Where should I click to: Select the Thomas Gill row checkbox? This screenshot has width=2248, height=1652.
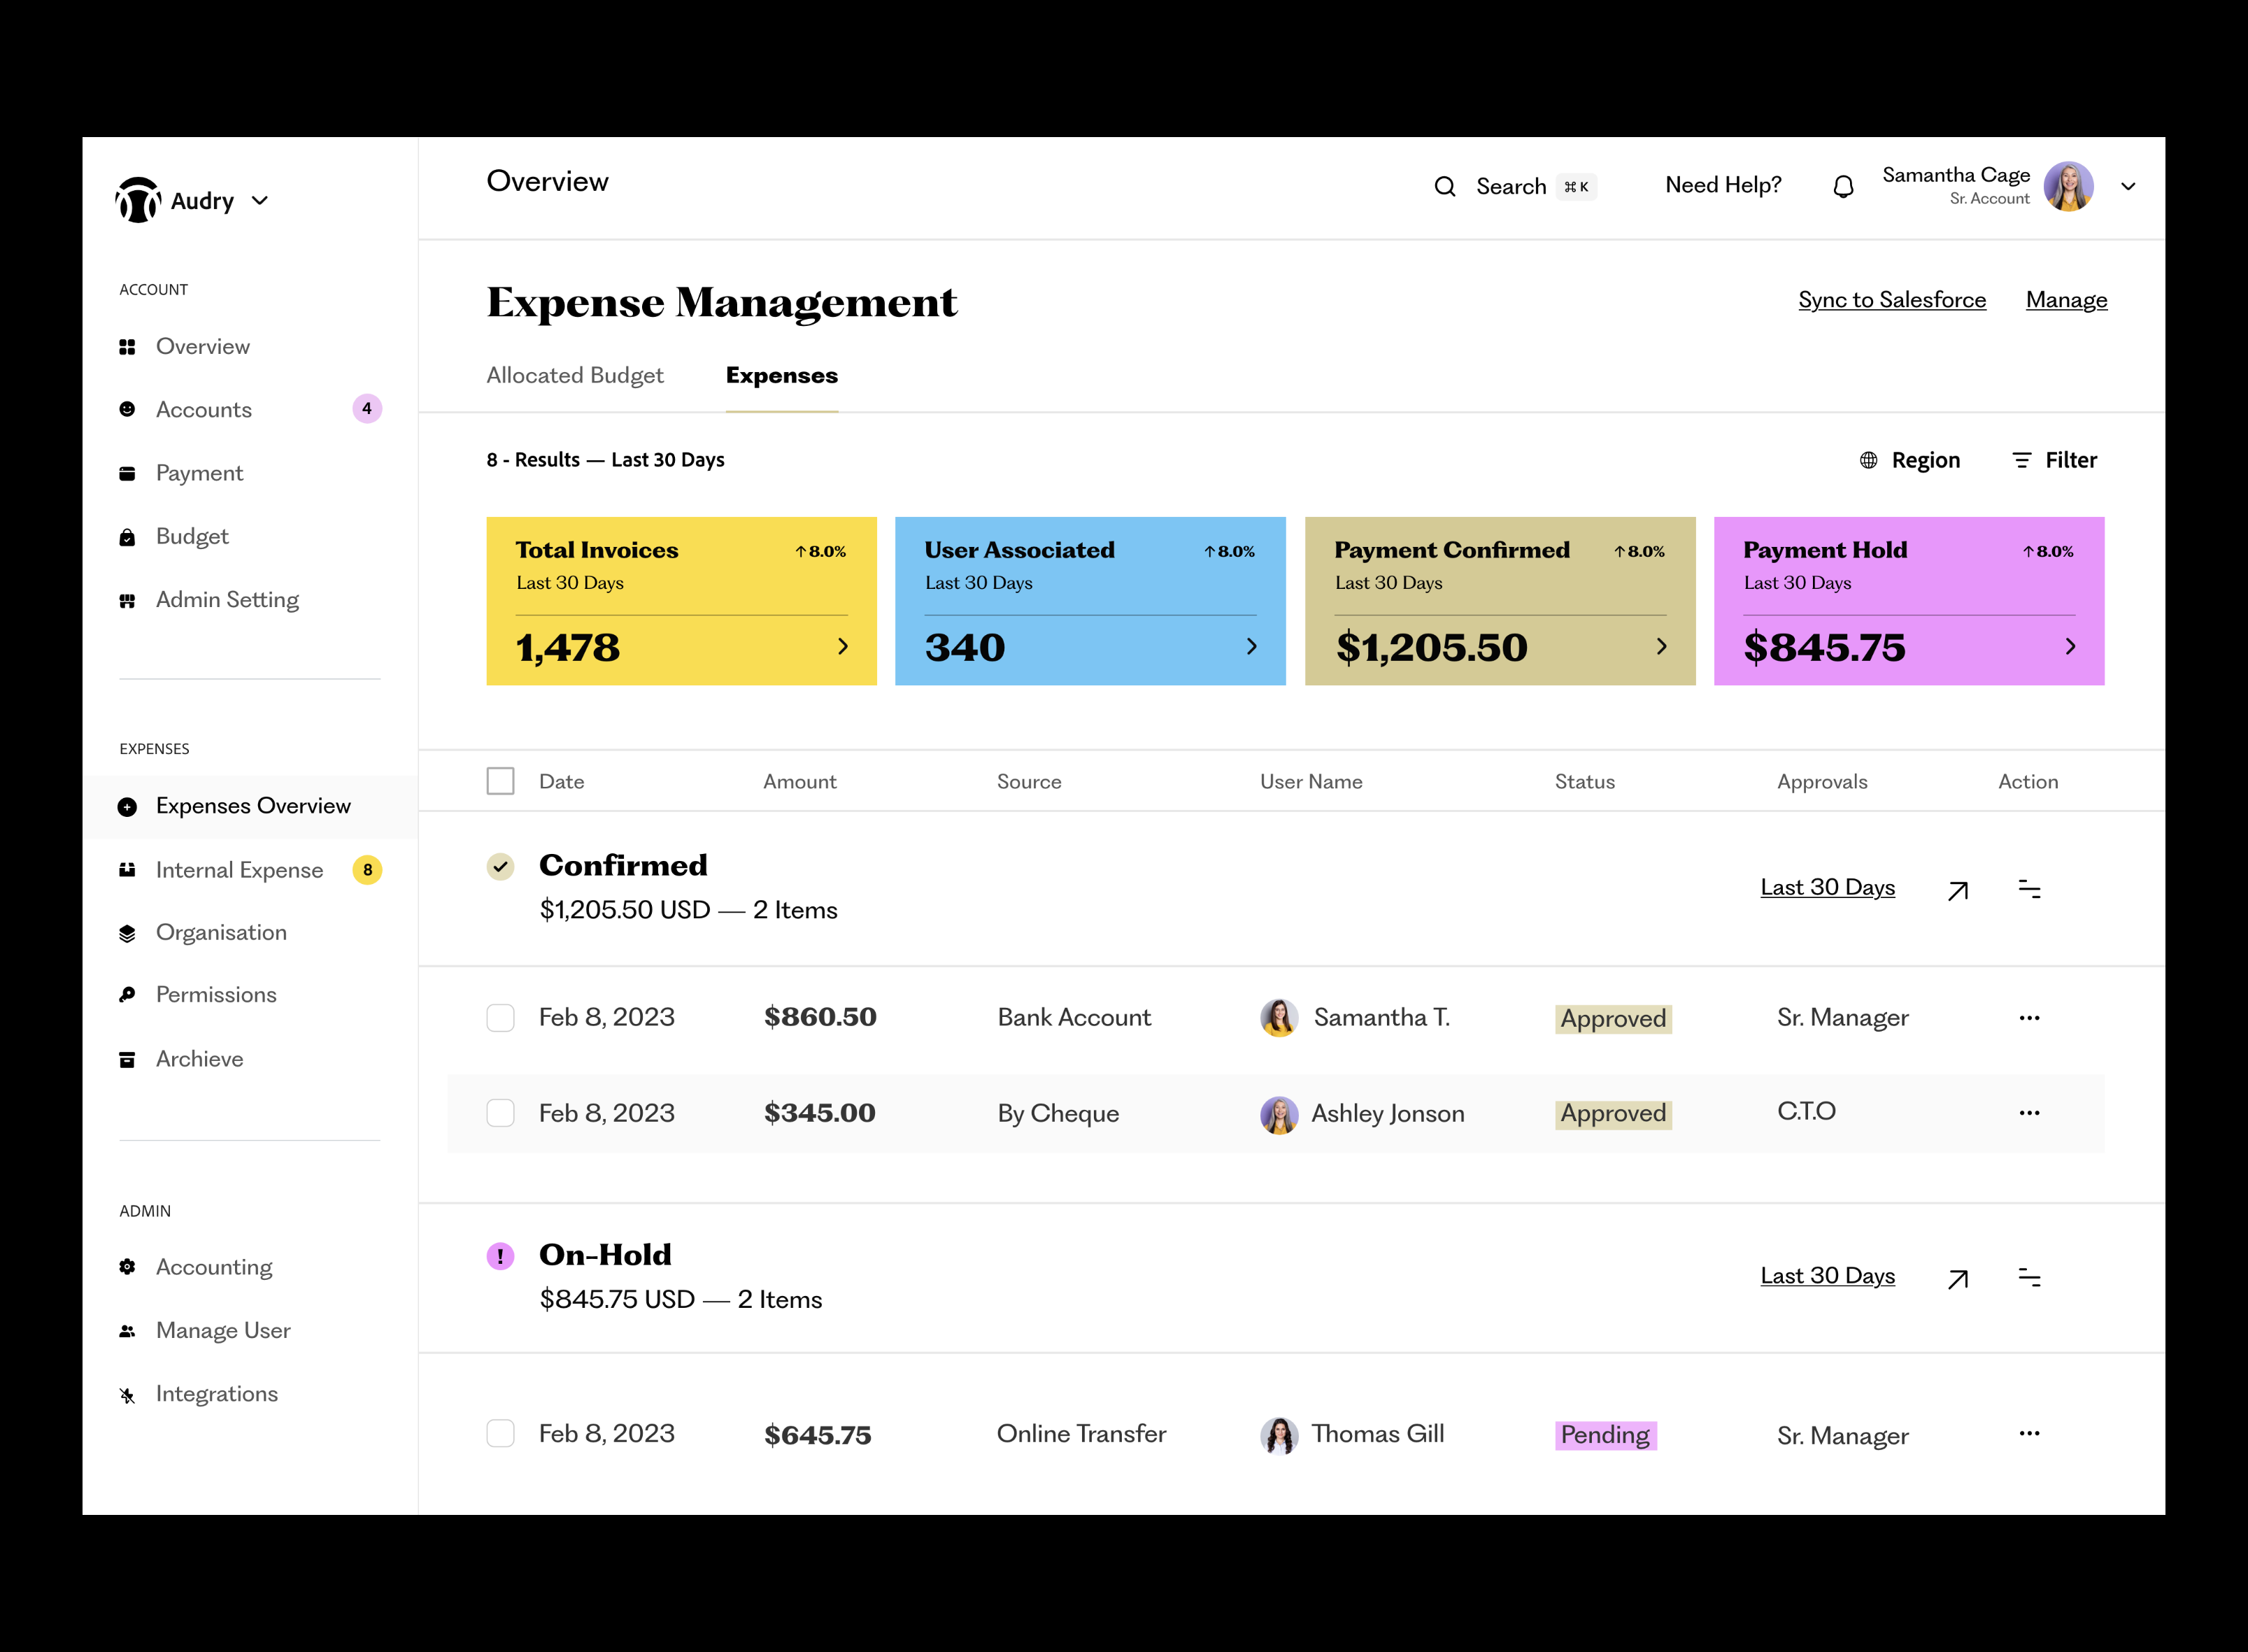[x=500, y=1434]
